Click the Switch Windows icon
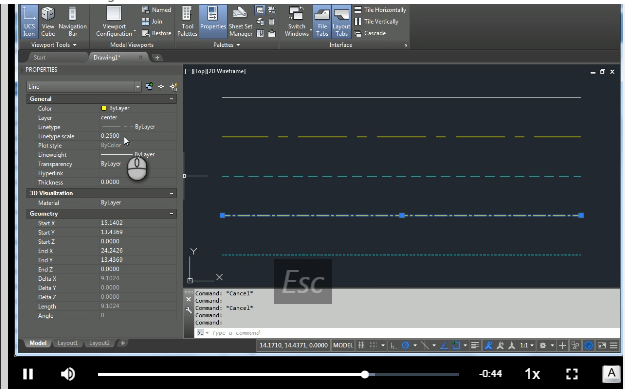Viewport: 625px width, 389px height. click(297, 22)
